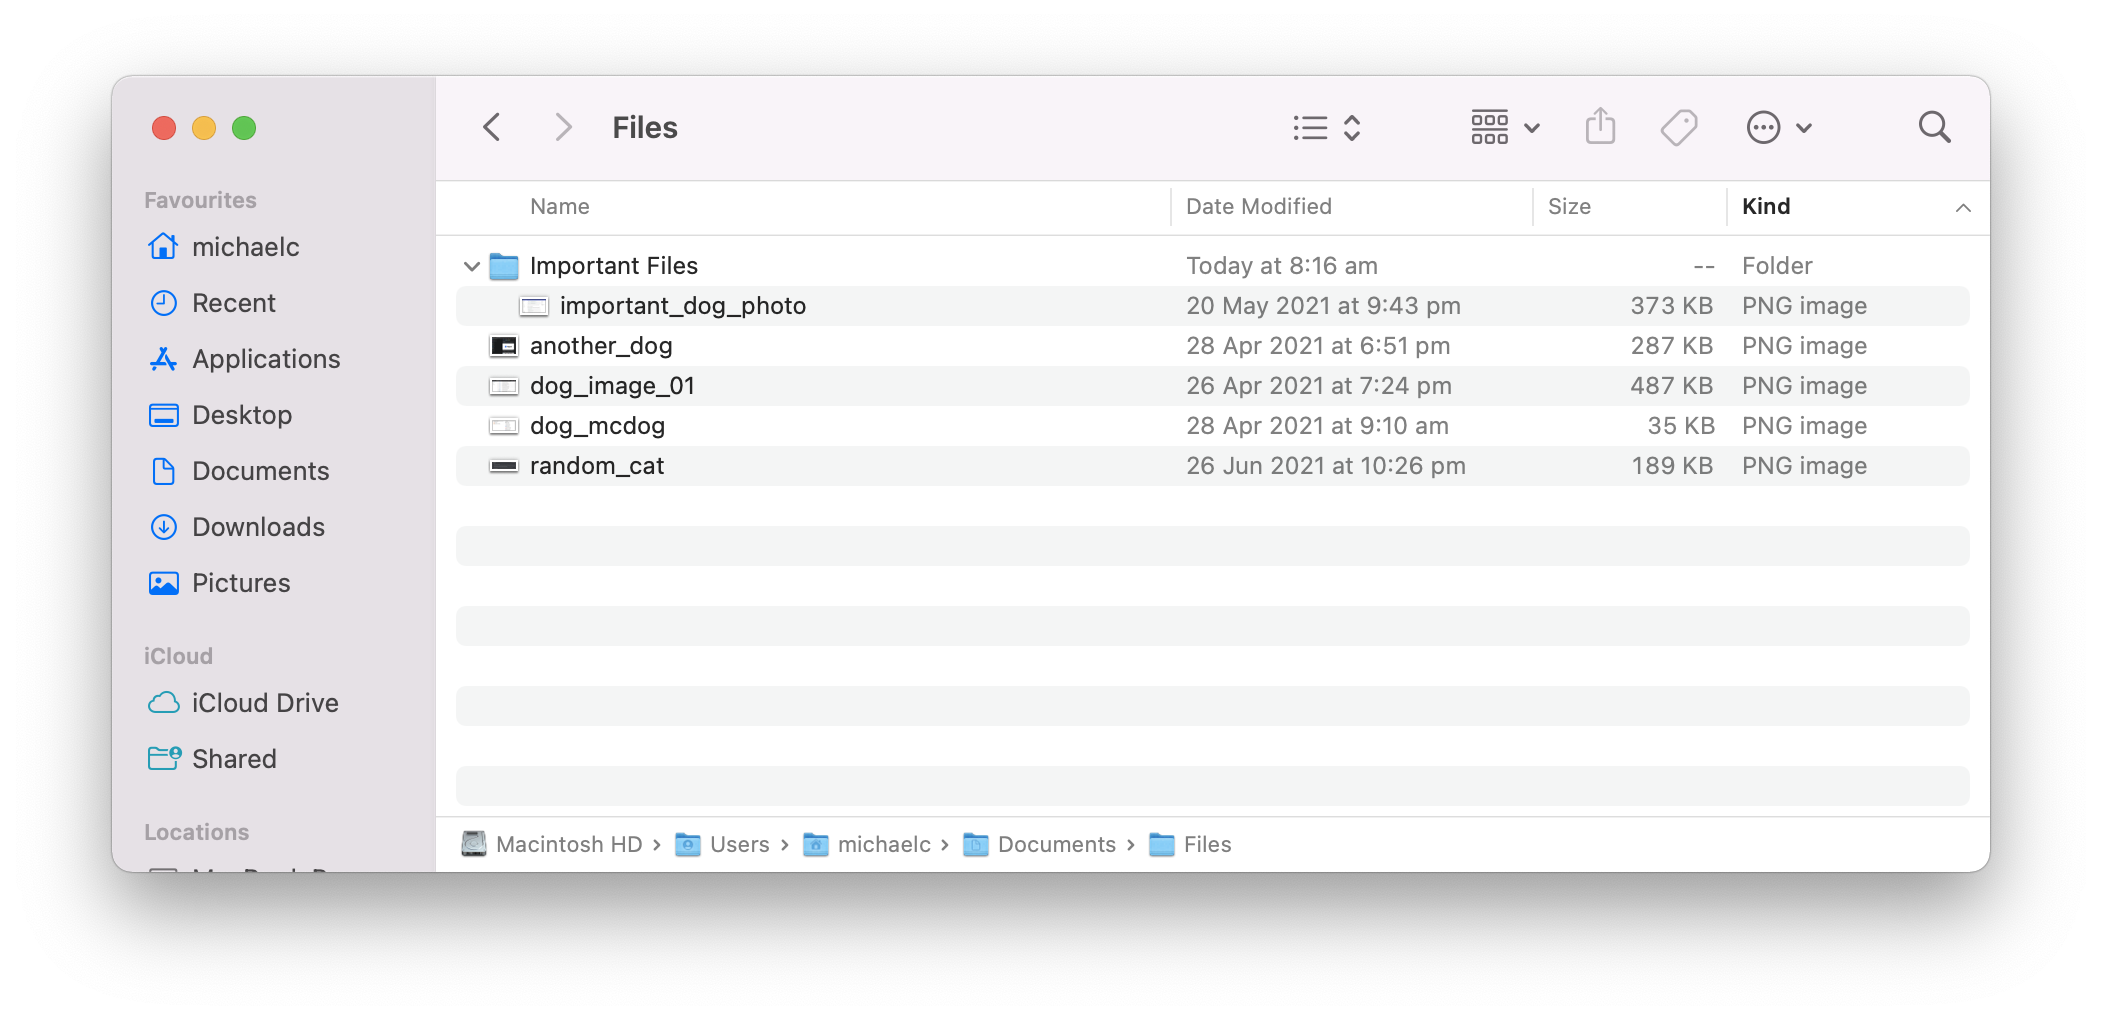The image size is (2102, 1020).
Task: Open the Shared section under iCloud
Action: click(x=234, y=758)
